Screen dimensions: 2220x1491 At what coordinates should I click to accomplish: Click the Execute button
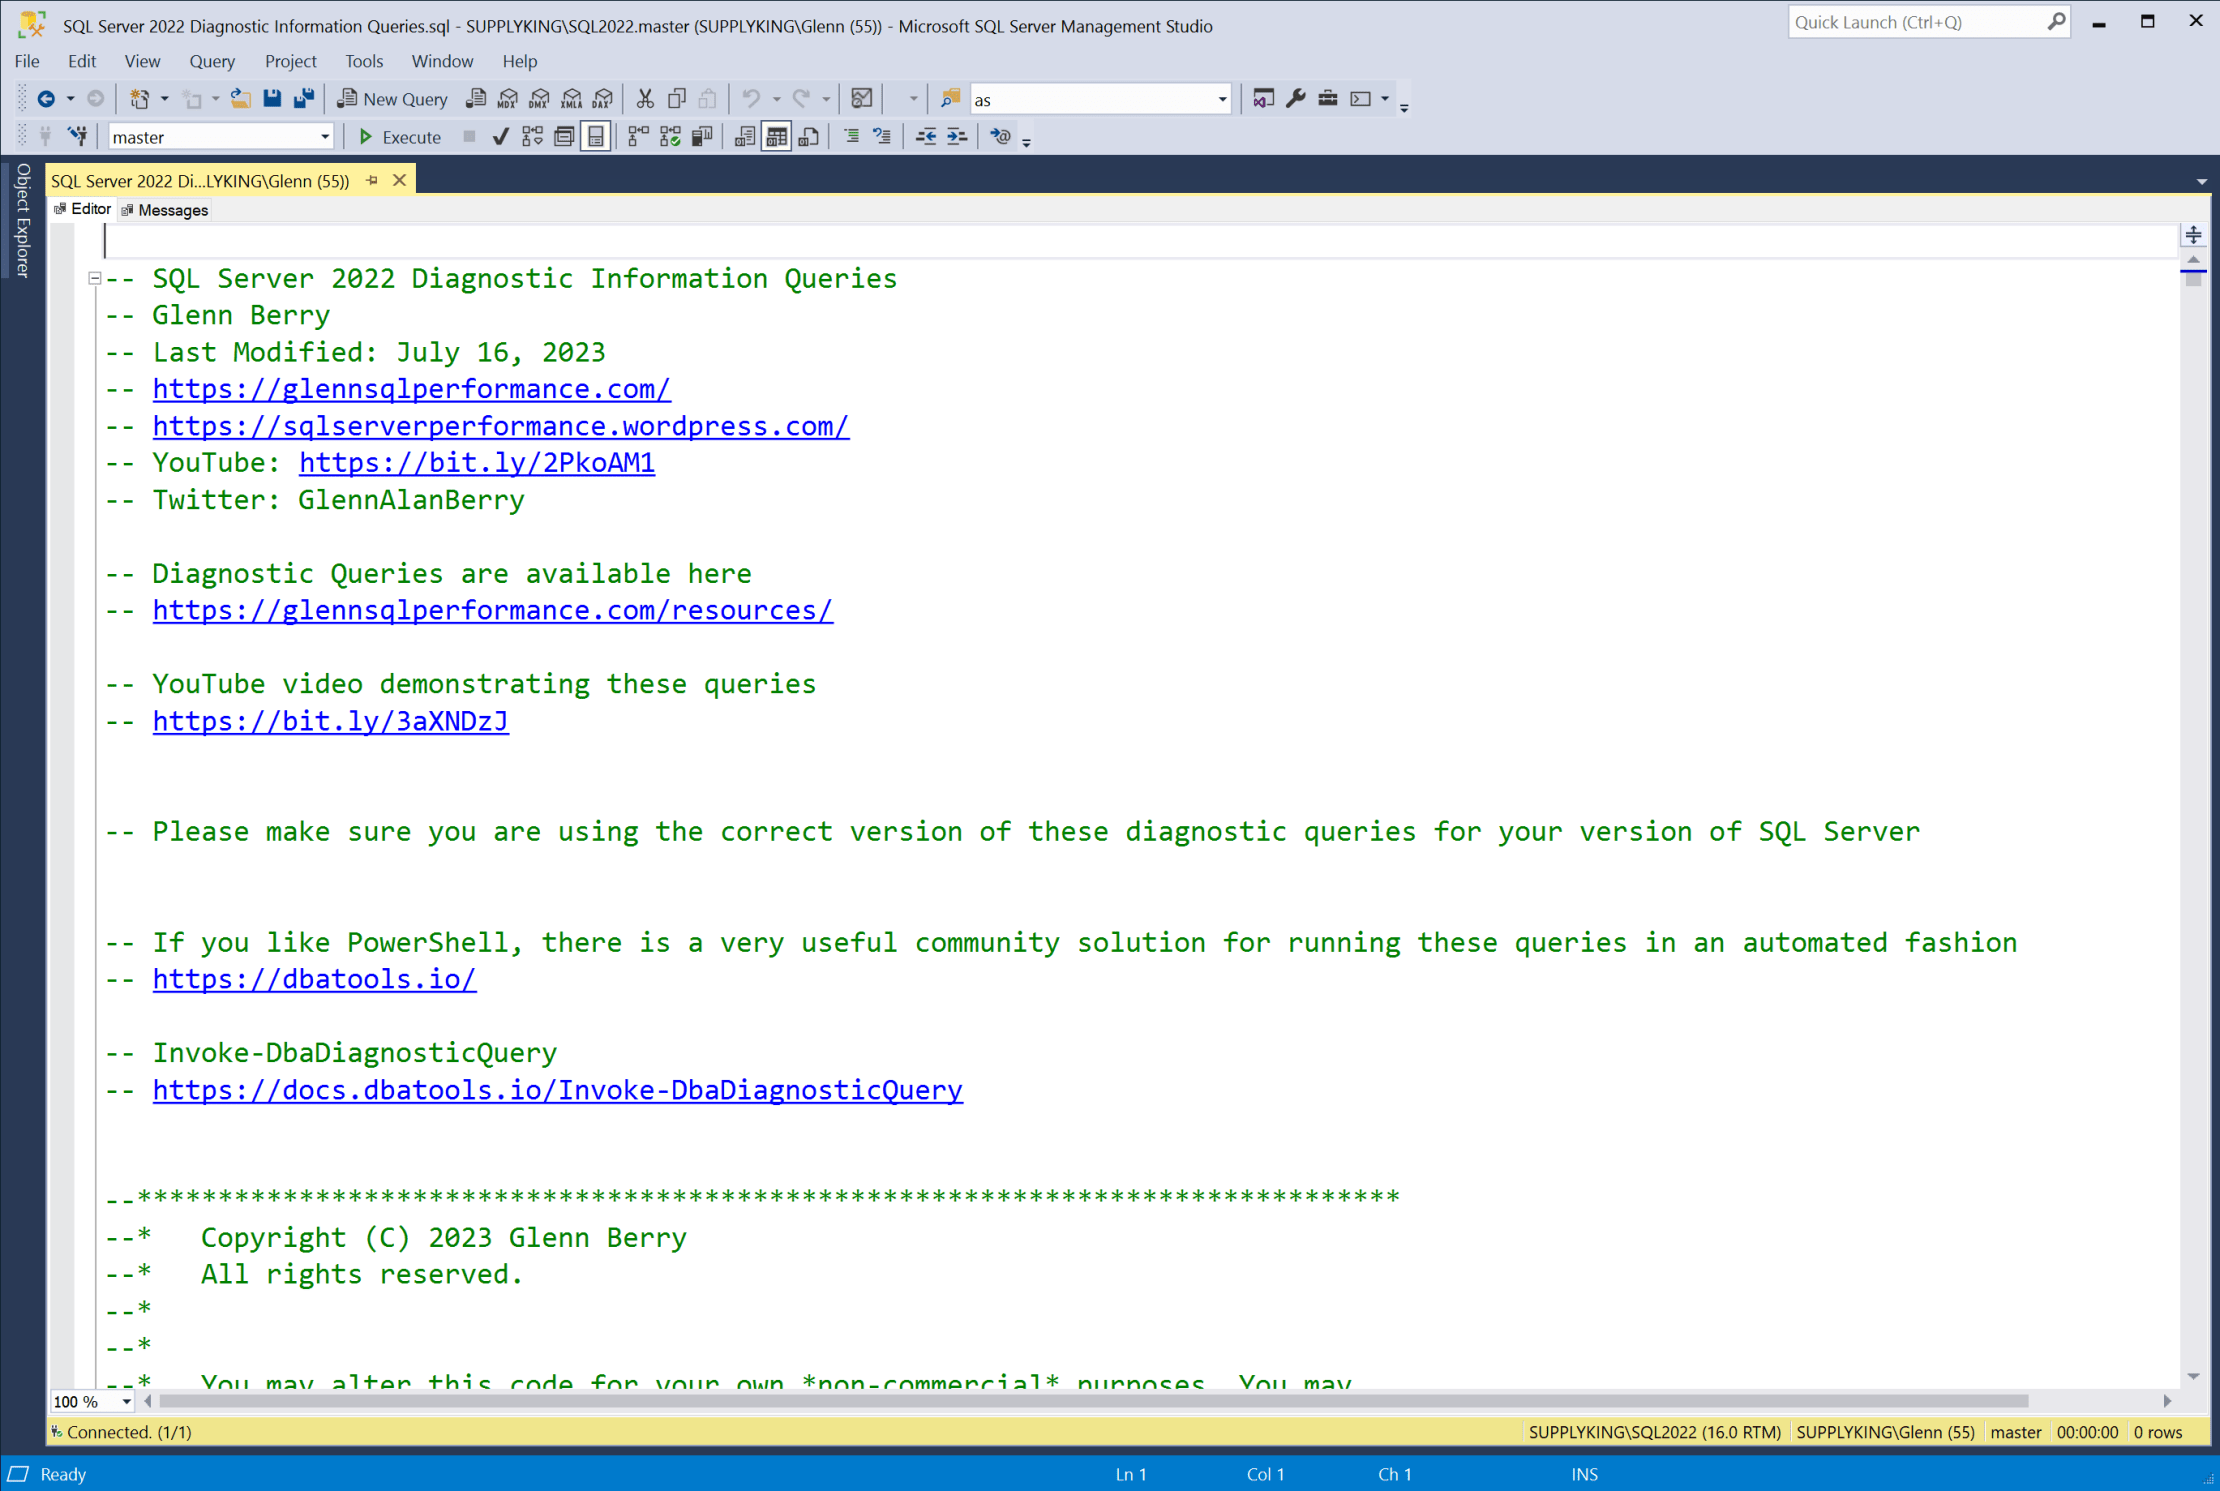pyautogui.click(x=400, y=136)
